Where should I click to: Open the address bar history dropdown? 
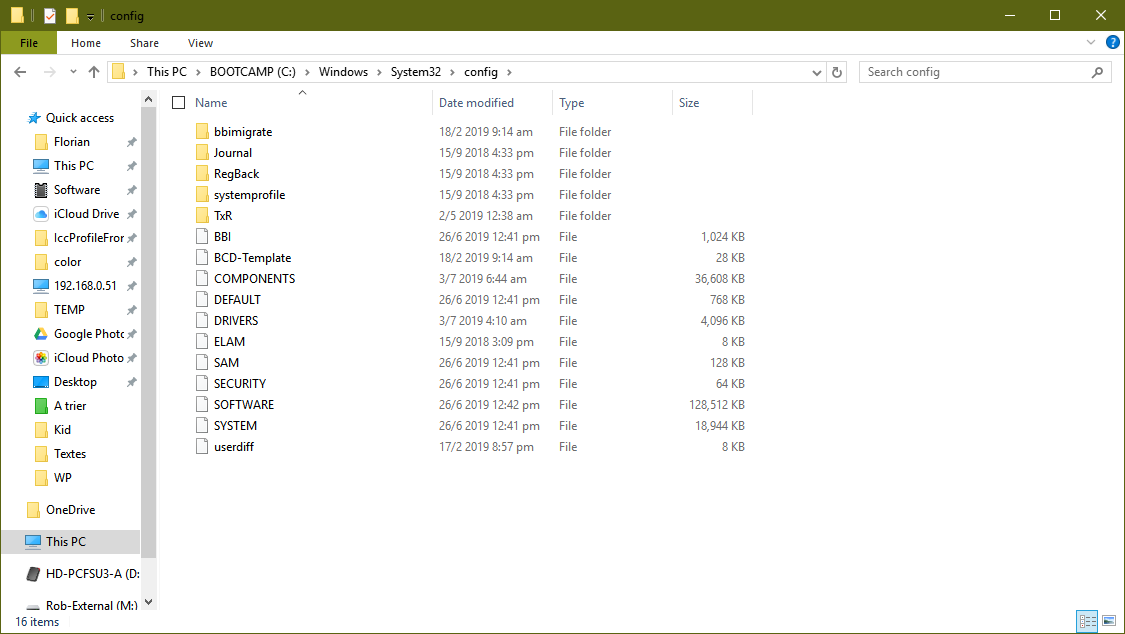816,72
